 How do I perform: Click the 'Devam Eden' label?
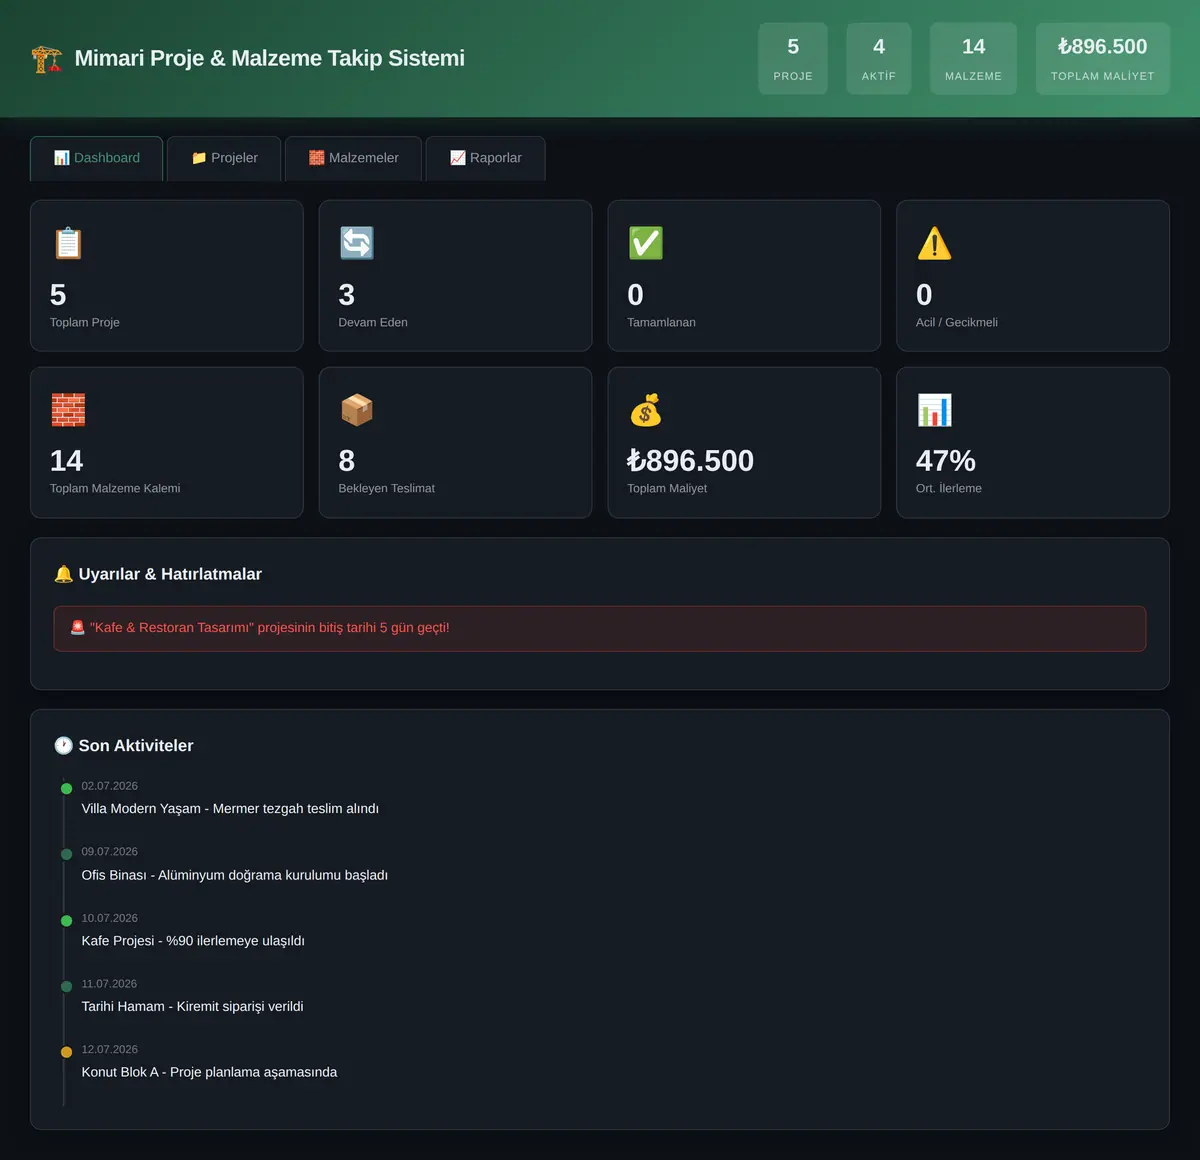pos(373,323)
